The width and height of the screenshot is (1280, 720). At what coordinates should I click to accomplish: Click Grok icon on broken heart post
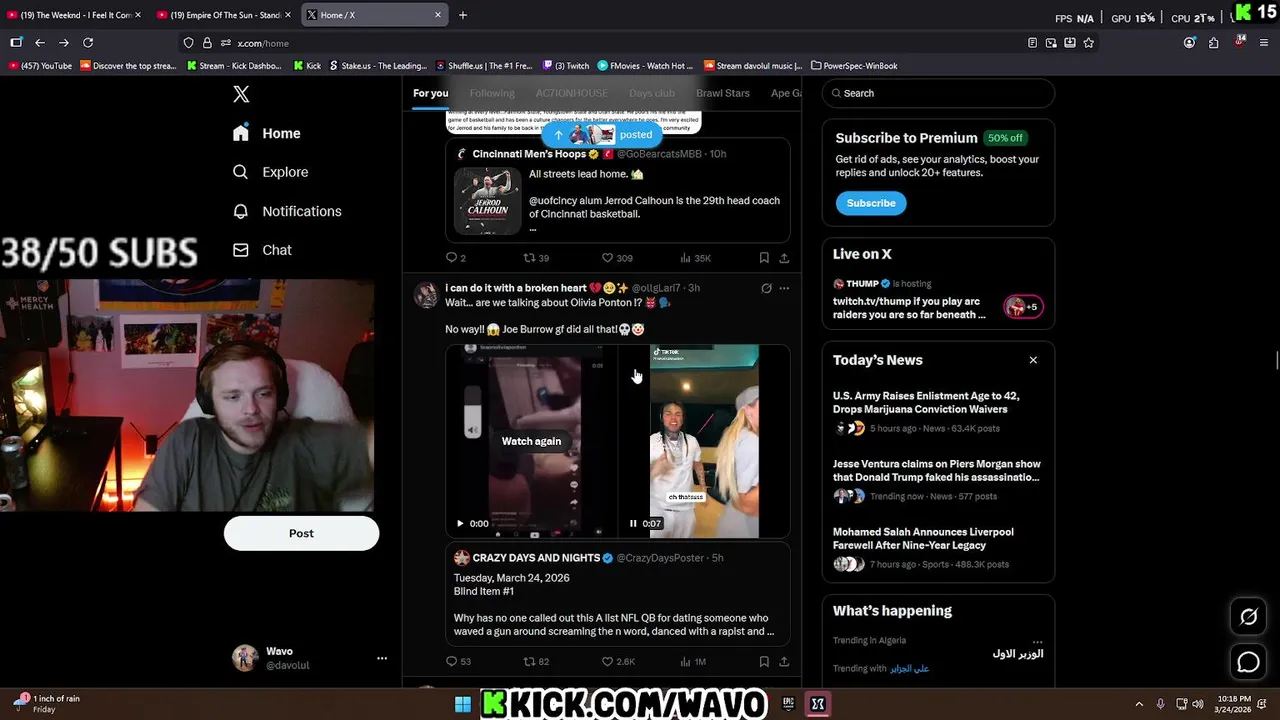tap(766, 288)
